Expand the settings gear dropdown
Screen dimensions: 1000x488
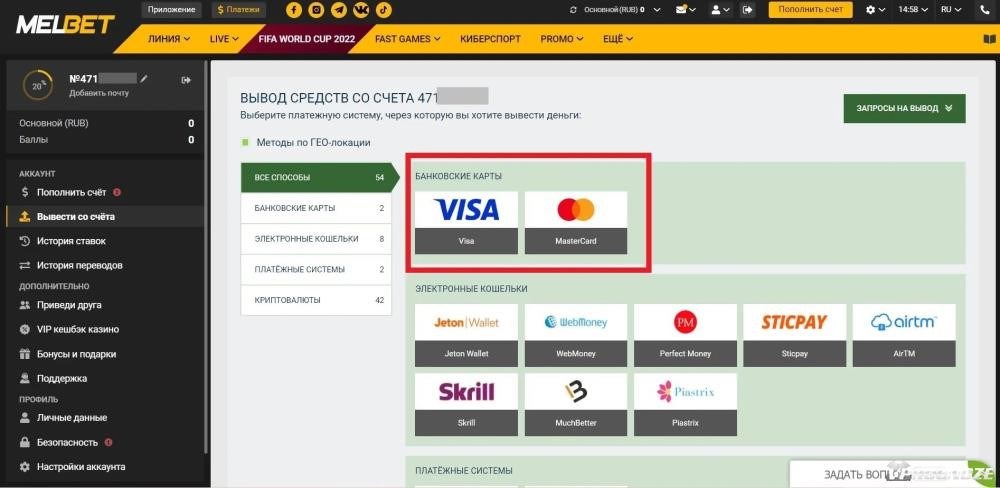pyautogui.click(x=875, y=10)
